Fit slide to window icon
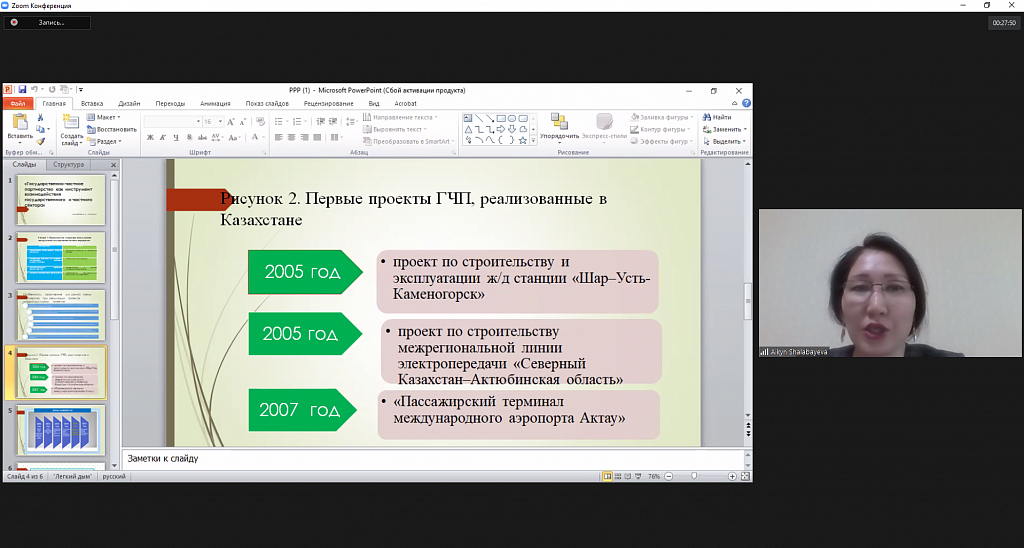Viewport: 1024px width, 548px height. pos(745,477)
